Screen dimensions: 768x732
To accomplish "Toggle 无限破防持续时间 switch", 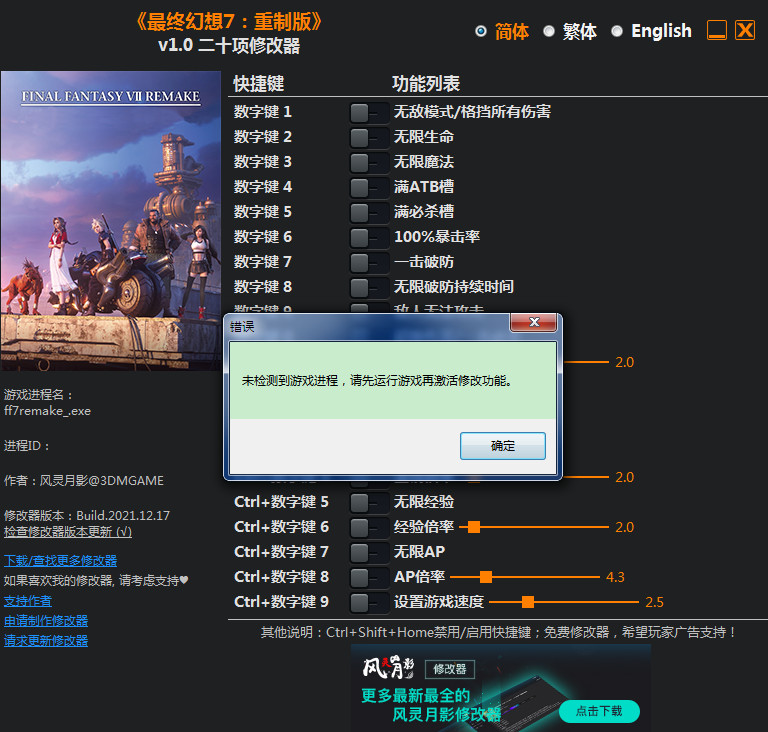I will click(x=369, y=288).
